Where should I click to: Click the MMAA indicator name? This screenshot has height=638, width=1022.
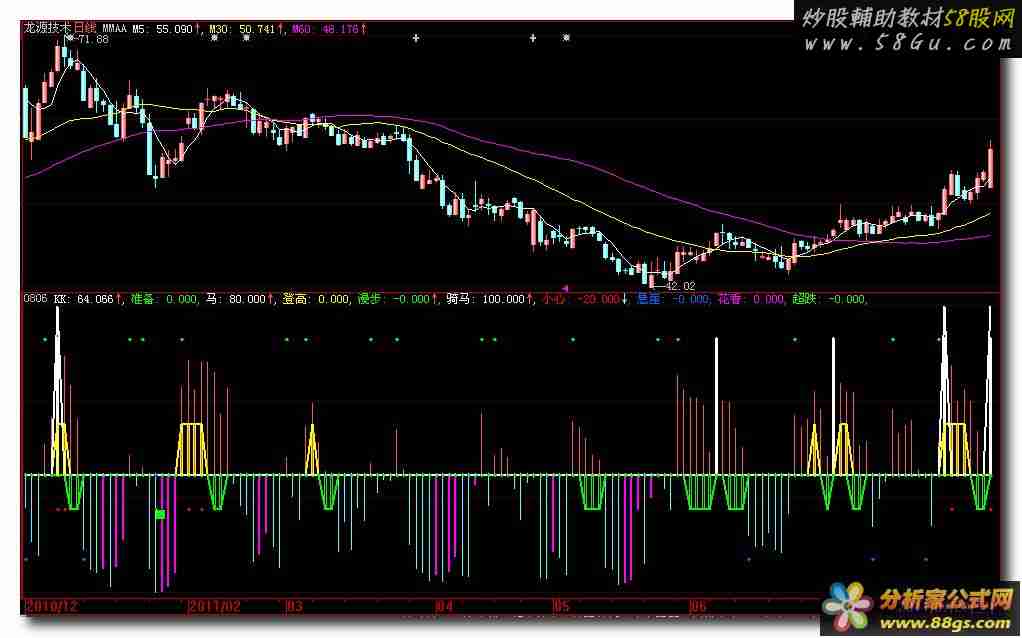115,29
